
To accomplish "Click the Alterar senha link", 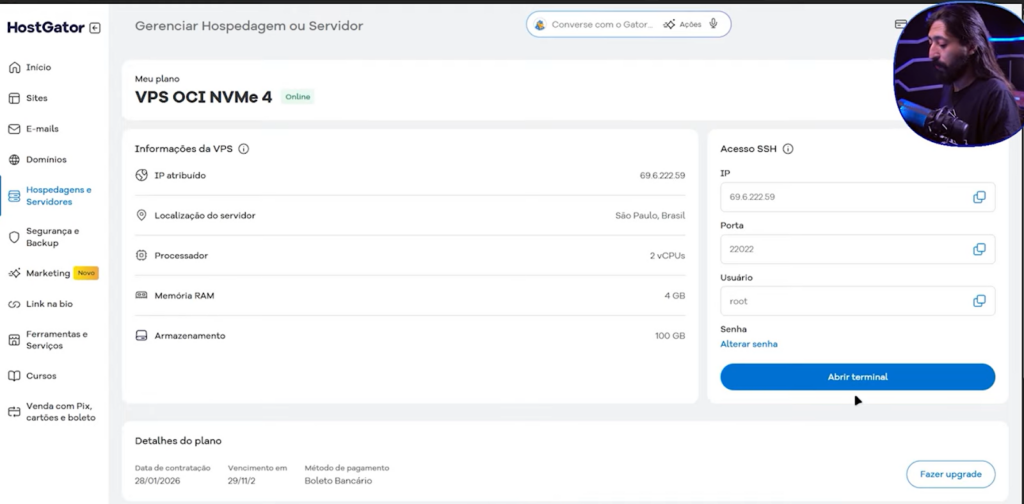I will tap(748, 344).
